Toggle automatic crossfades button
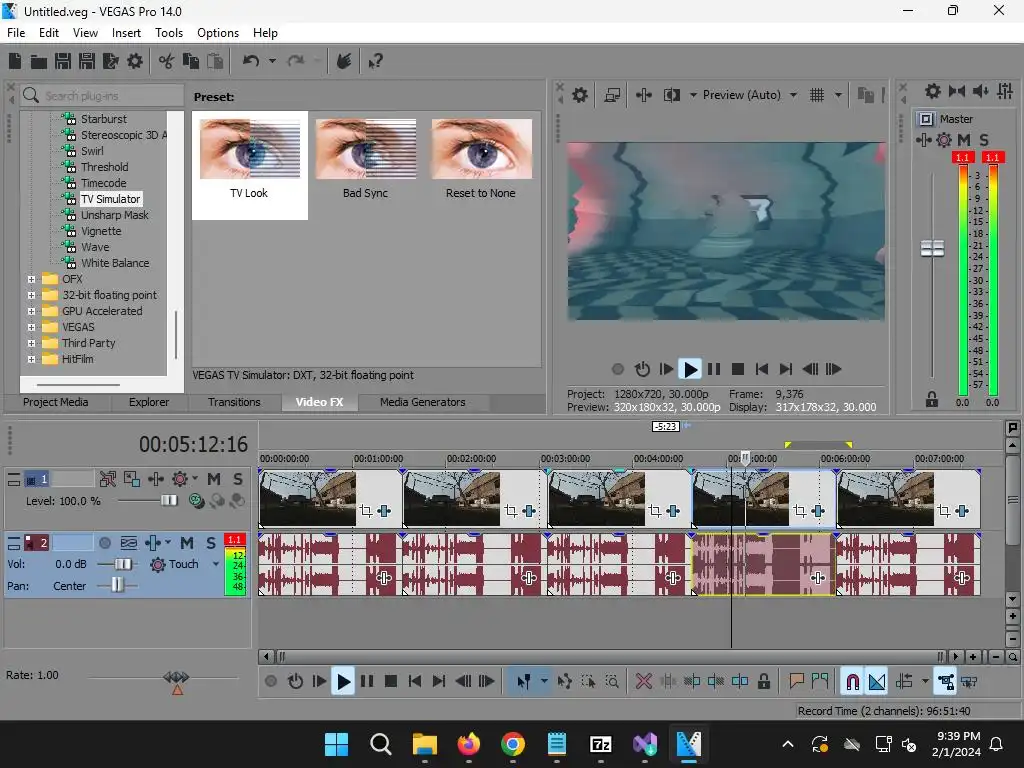Screen dimensions: 1024x768 coord(877,682)
